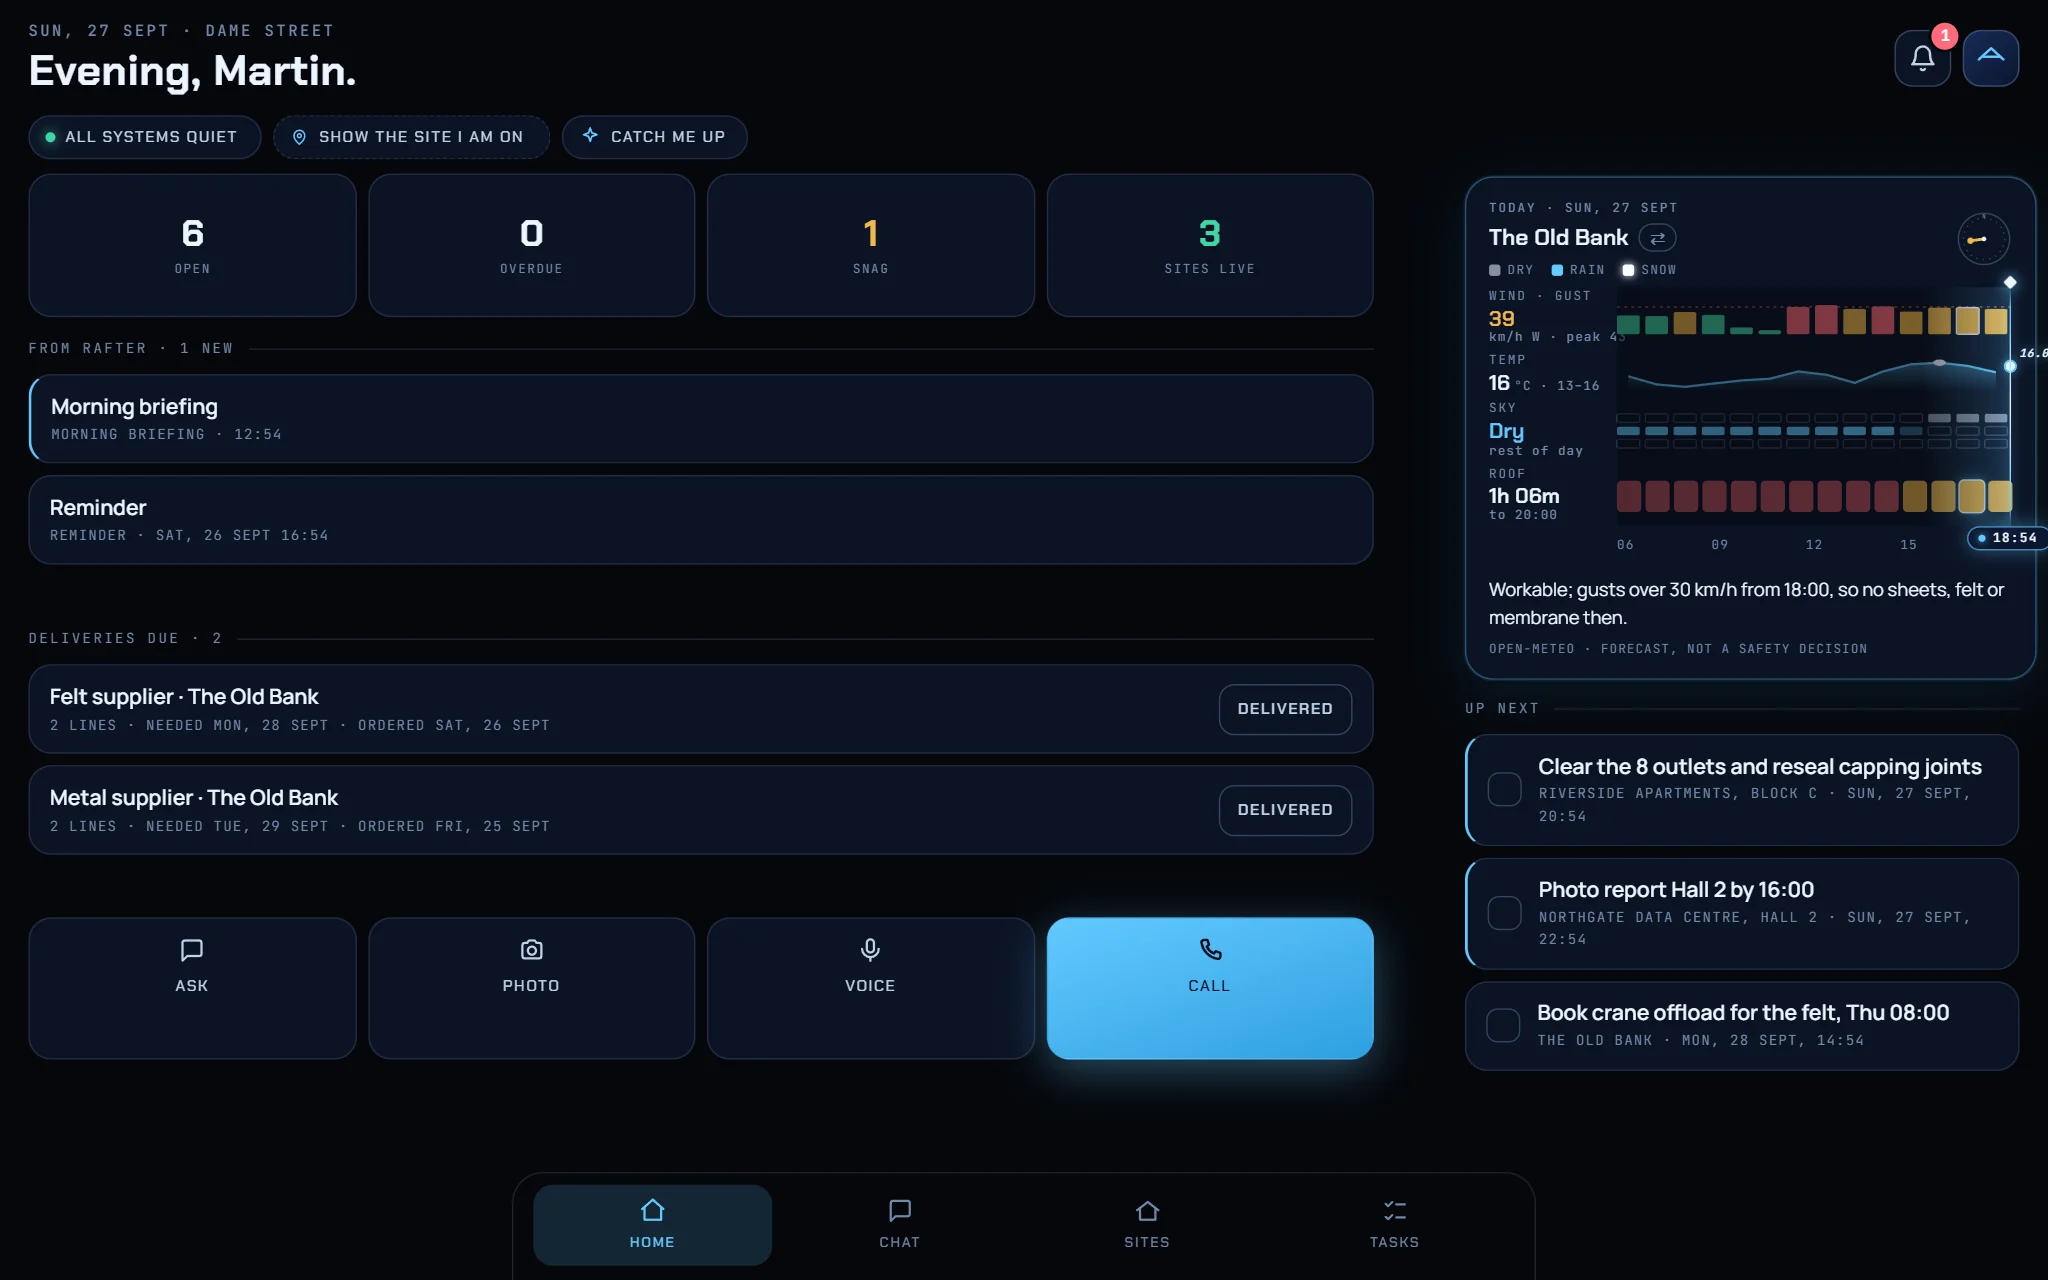Image resolution: width=2048 pixels, height=1280 pixels.
Task: Open the 1 Snag stat card
Action: (x=870, y=246)
